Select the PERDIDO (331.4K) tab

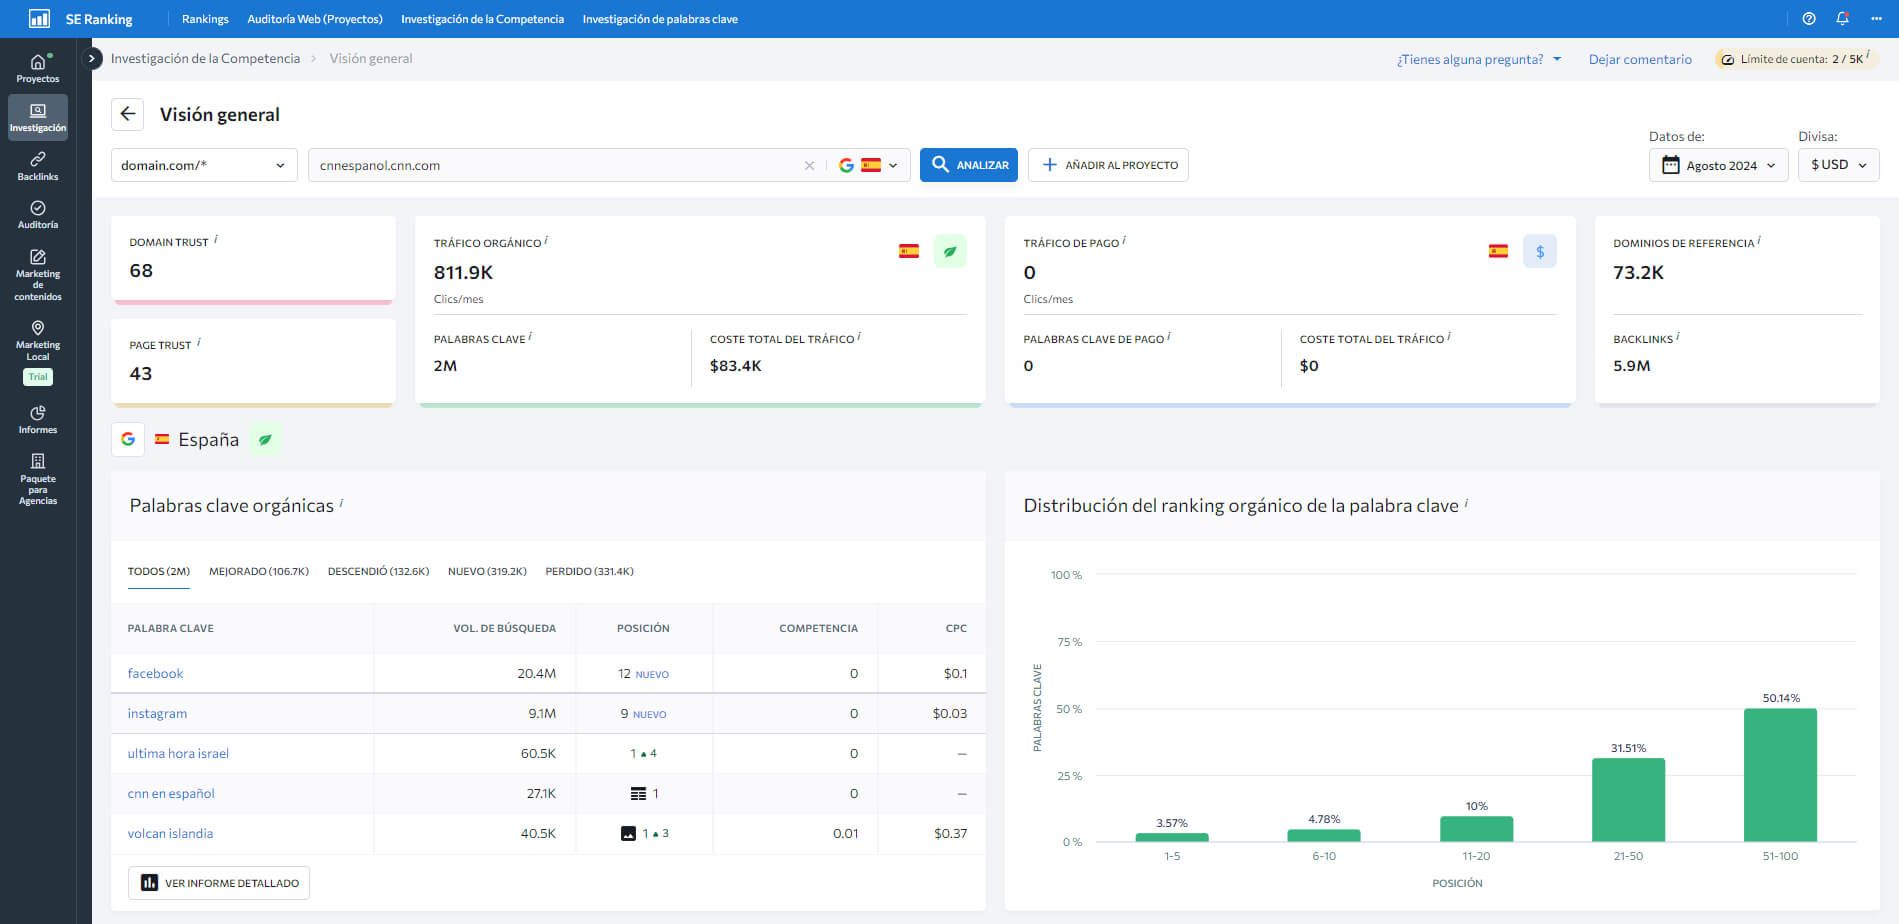pos(589,571)
